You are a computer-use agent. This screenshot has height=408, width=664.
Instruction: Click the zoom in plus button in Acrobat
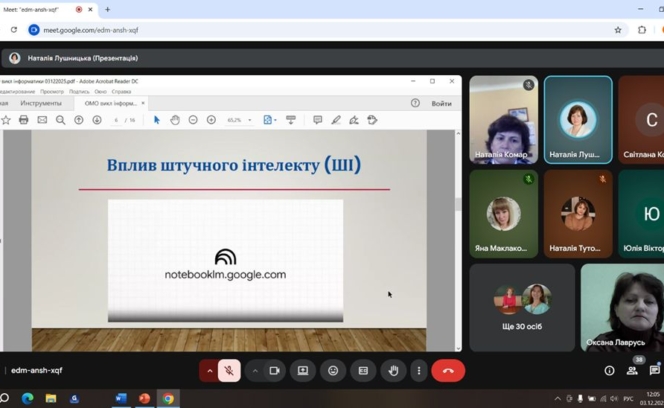pos(211,120)
